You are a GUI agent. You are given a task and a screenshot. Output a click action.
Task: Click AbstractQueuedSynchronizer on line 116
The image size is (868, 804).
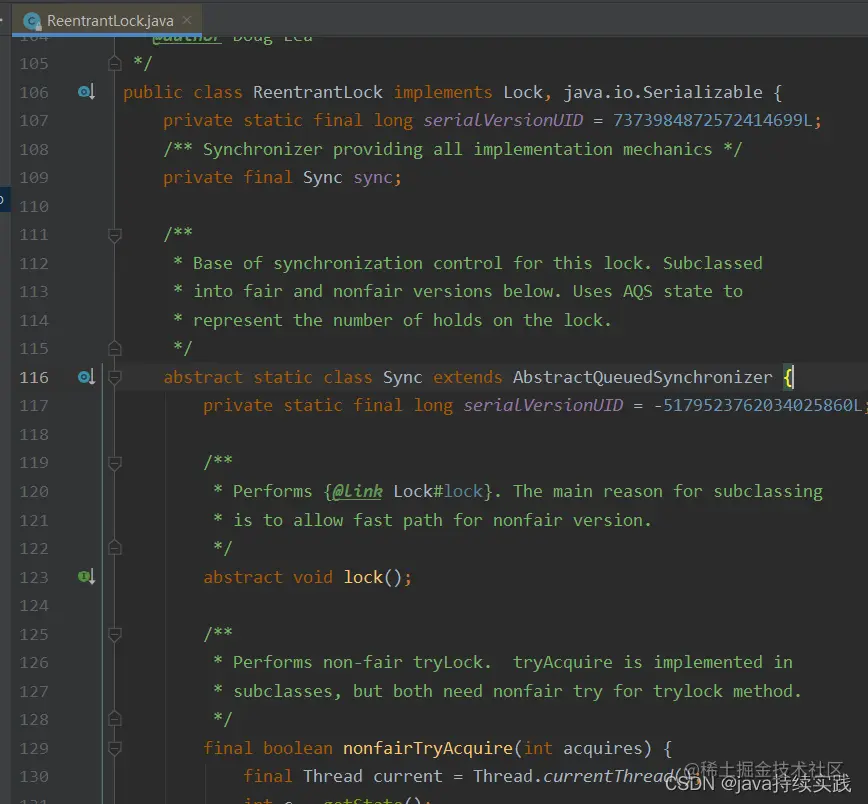click(642, 377)
